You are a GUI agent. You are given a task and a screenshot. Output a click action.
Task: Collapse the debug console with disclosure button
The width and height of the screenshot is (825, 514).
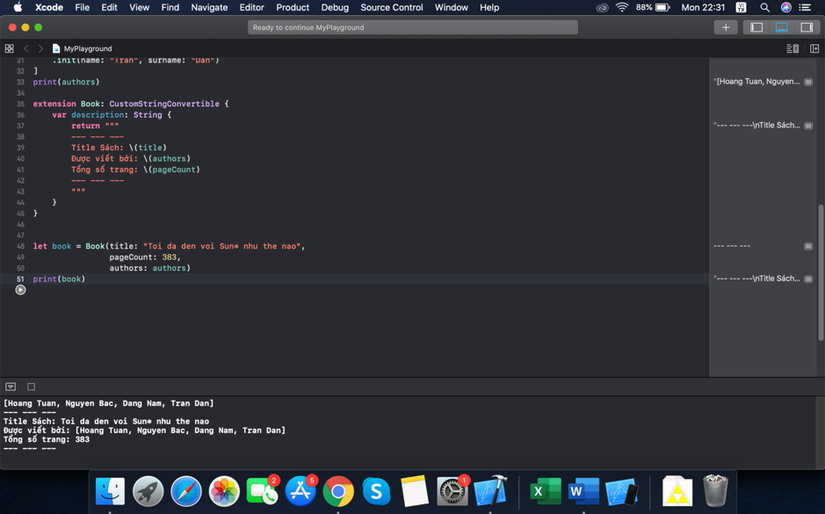click(x=11, y=386)
